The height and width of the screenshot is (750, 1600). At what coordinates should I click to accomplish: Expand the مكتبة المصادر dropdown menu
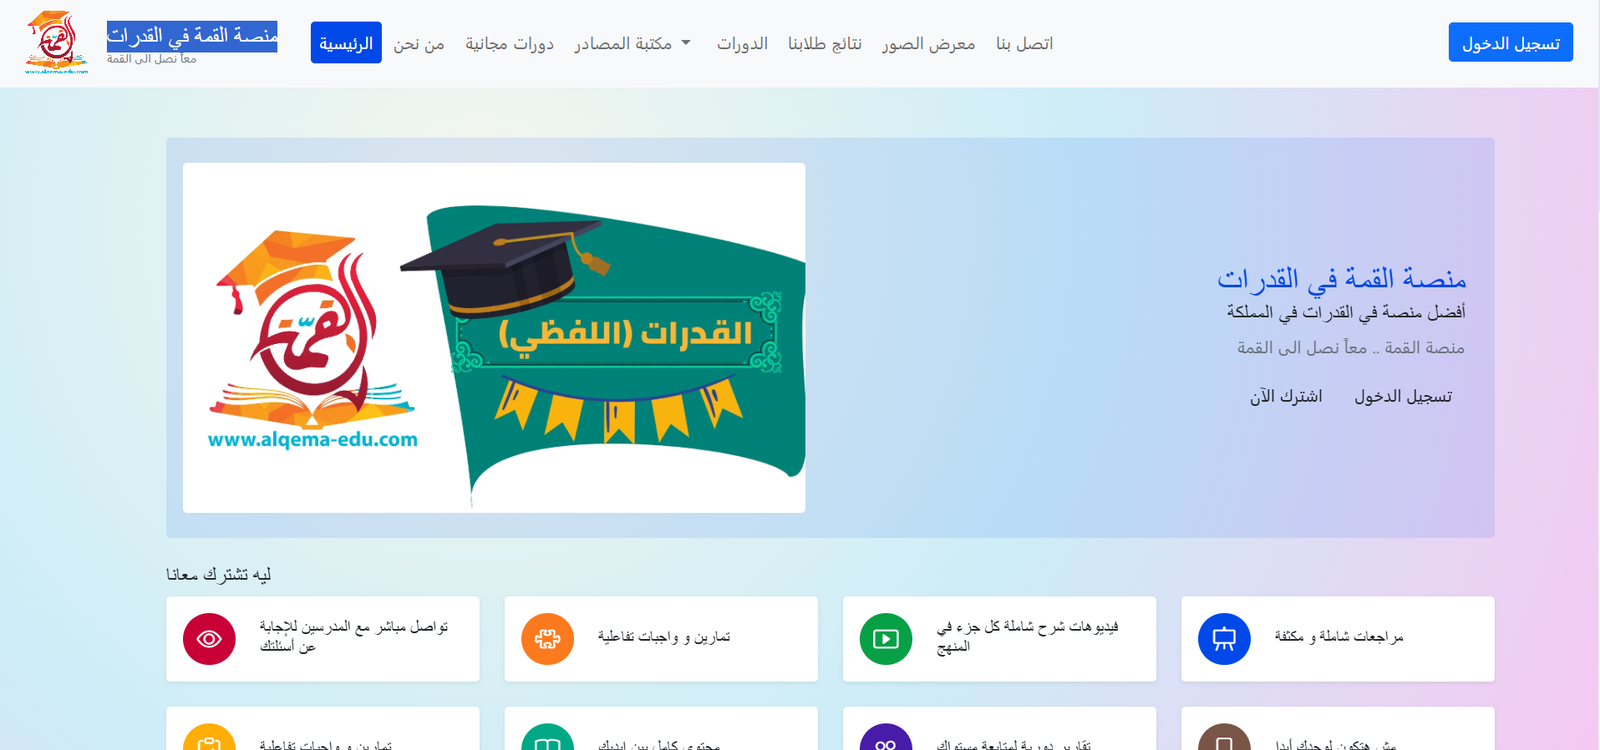(x=632, y=43)
